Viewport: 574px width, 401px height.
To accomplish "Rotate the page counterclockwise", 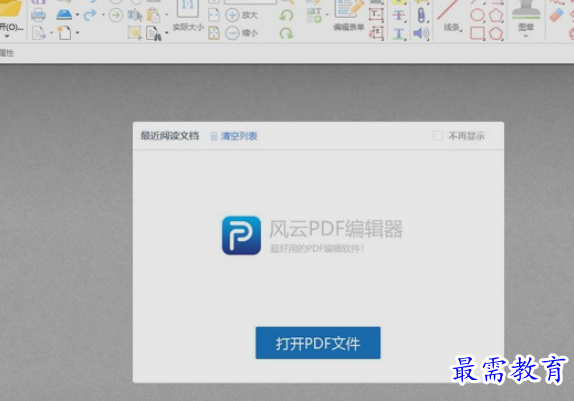I will click(x=286, y=16).
